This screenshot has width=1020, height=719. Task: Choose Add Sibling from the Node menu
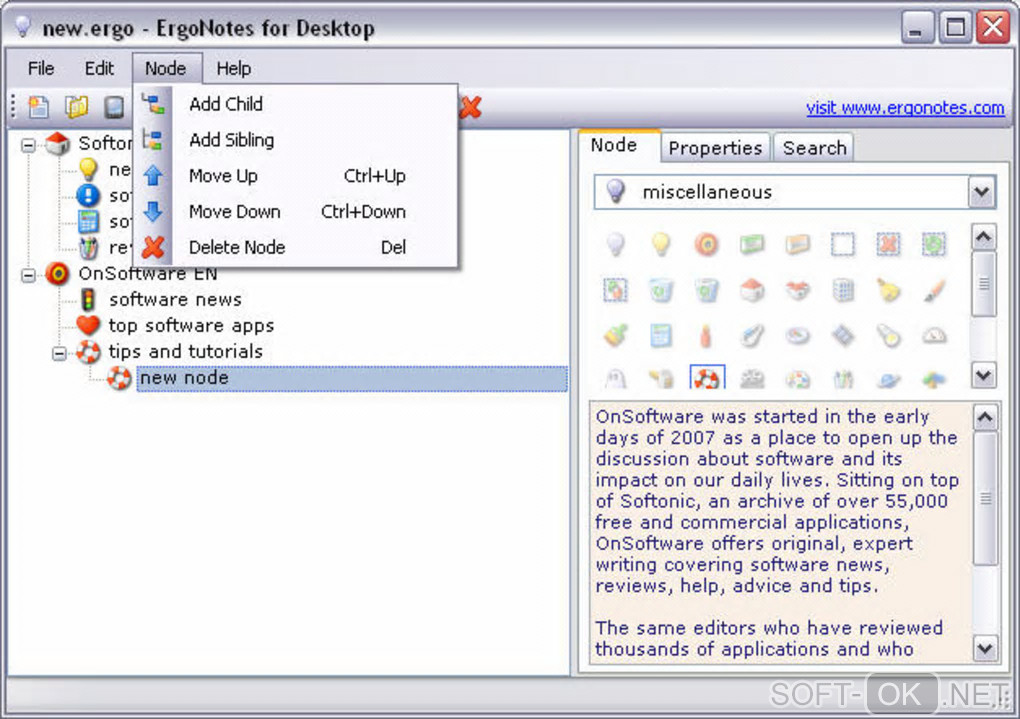[295, 140]
